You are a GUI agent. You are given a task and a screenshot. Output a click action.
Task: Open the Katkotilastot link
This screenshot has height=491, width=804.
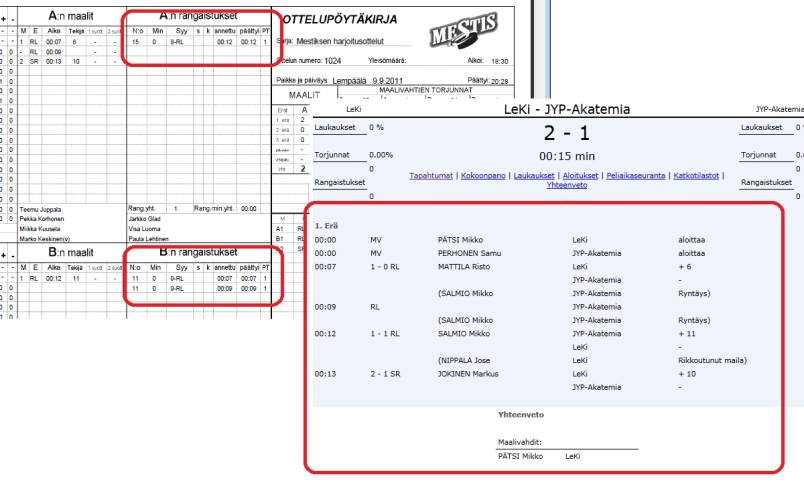(696, 176)
